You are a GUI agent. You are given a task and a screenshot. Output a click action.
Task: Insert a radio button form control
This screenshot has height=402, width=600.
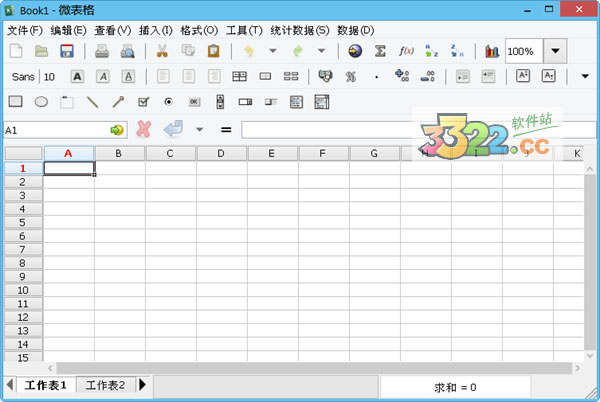click(168, 102)
